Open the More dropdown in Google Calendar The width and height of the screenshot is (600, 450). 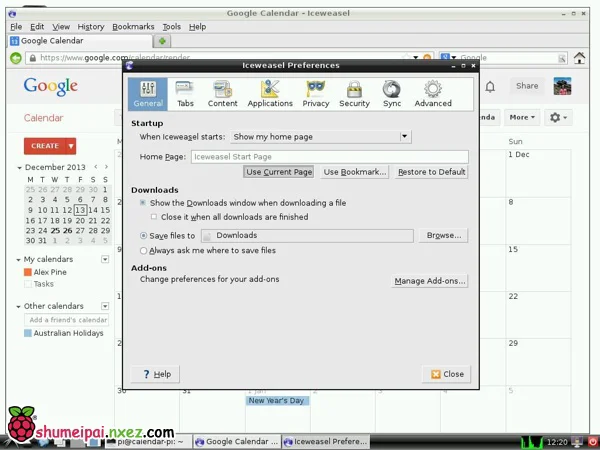pyautogui.click(x=522, y=117)
